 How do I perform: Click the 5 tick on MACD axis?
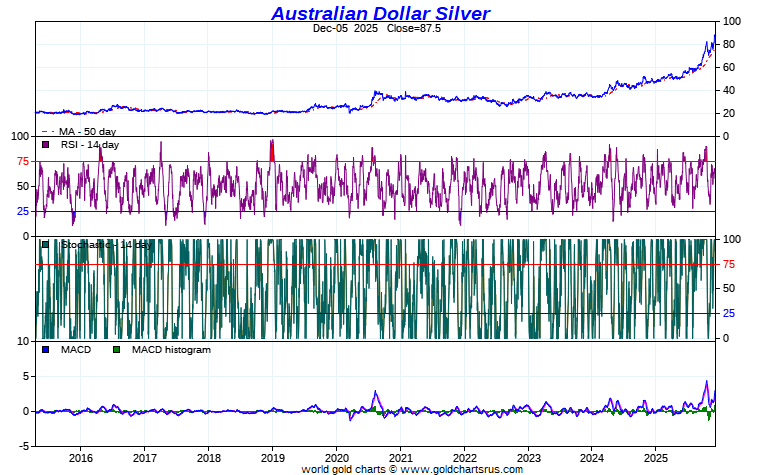26,377
